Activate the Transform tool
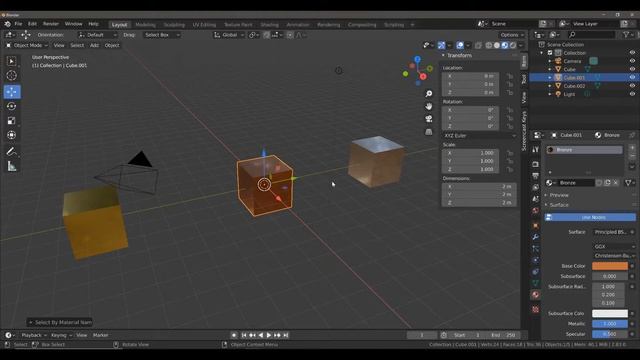 (x=12, y=135)
